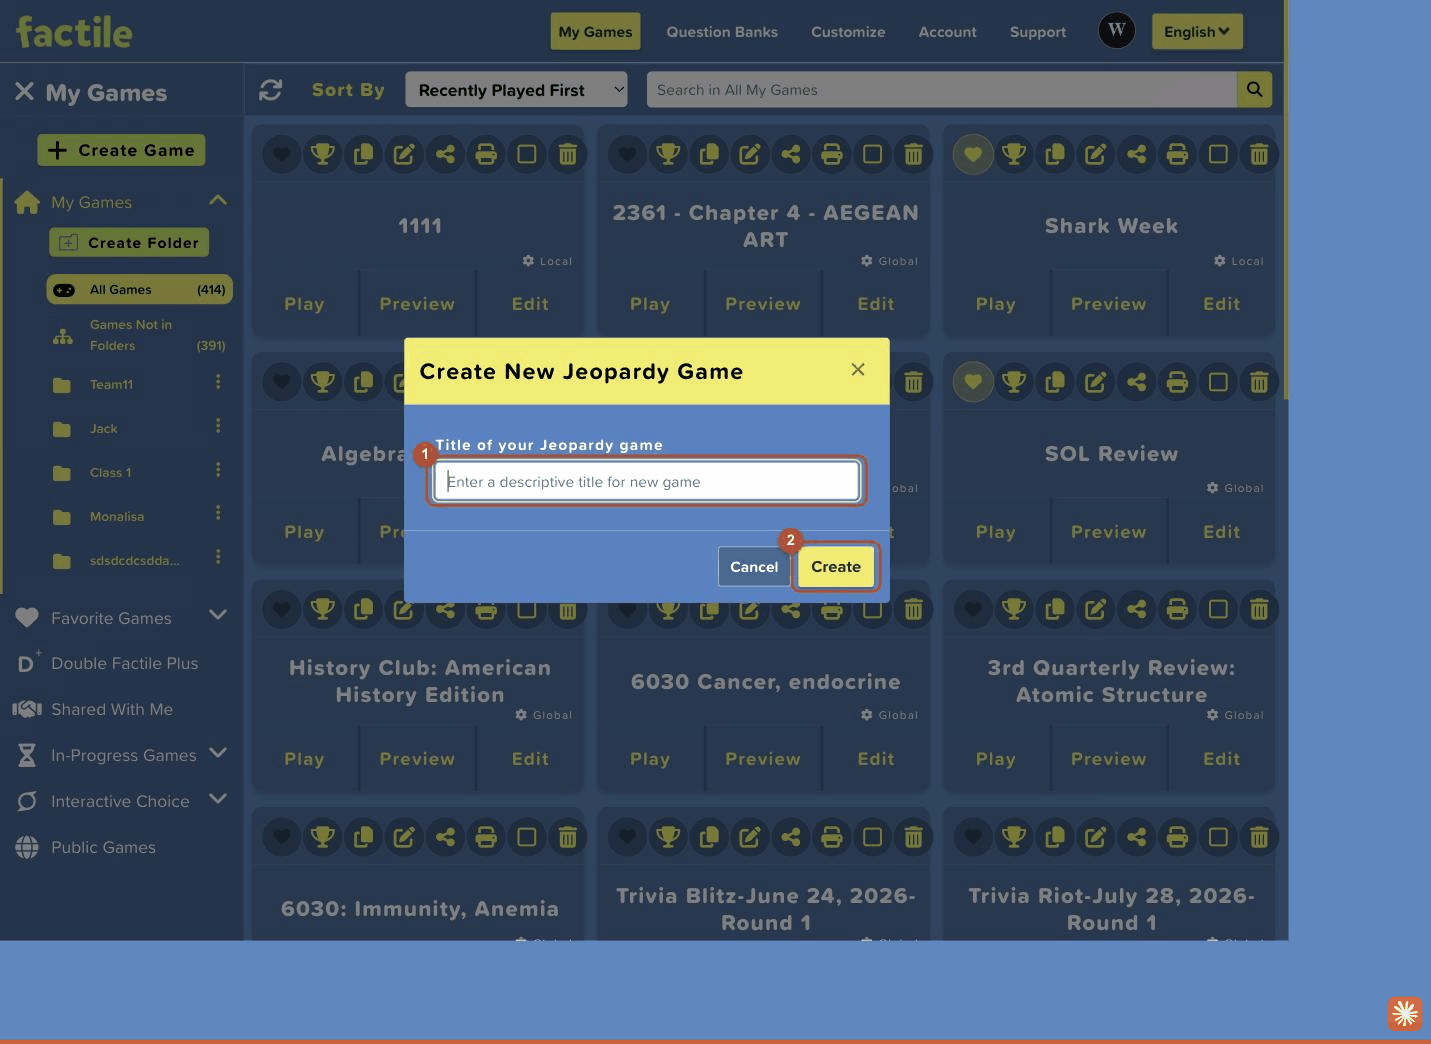Click the refresh games icon beside Sort By
The image size is (1431, 1044).
[x=270, y=90]
